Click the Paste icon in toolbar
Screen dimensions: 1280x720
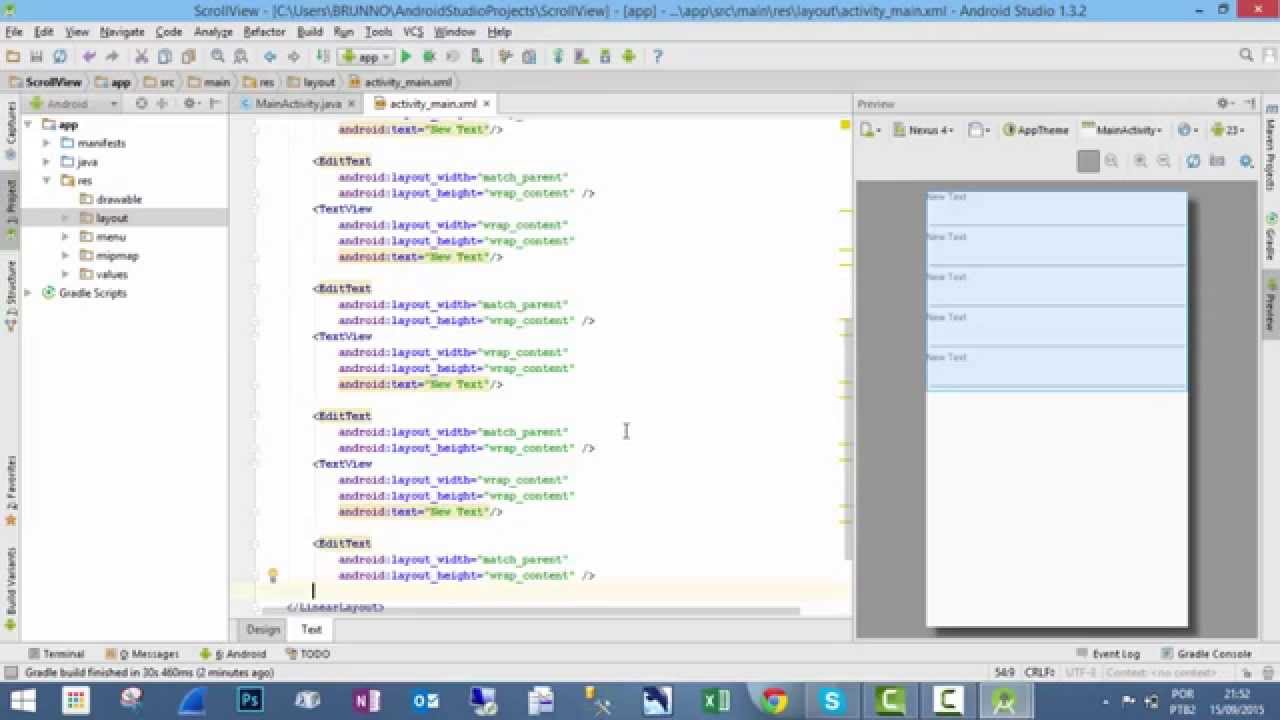[x=187, y=57]
